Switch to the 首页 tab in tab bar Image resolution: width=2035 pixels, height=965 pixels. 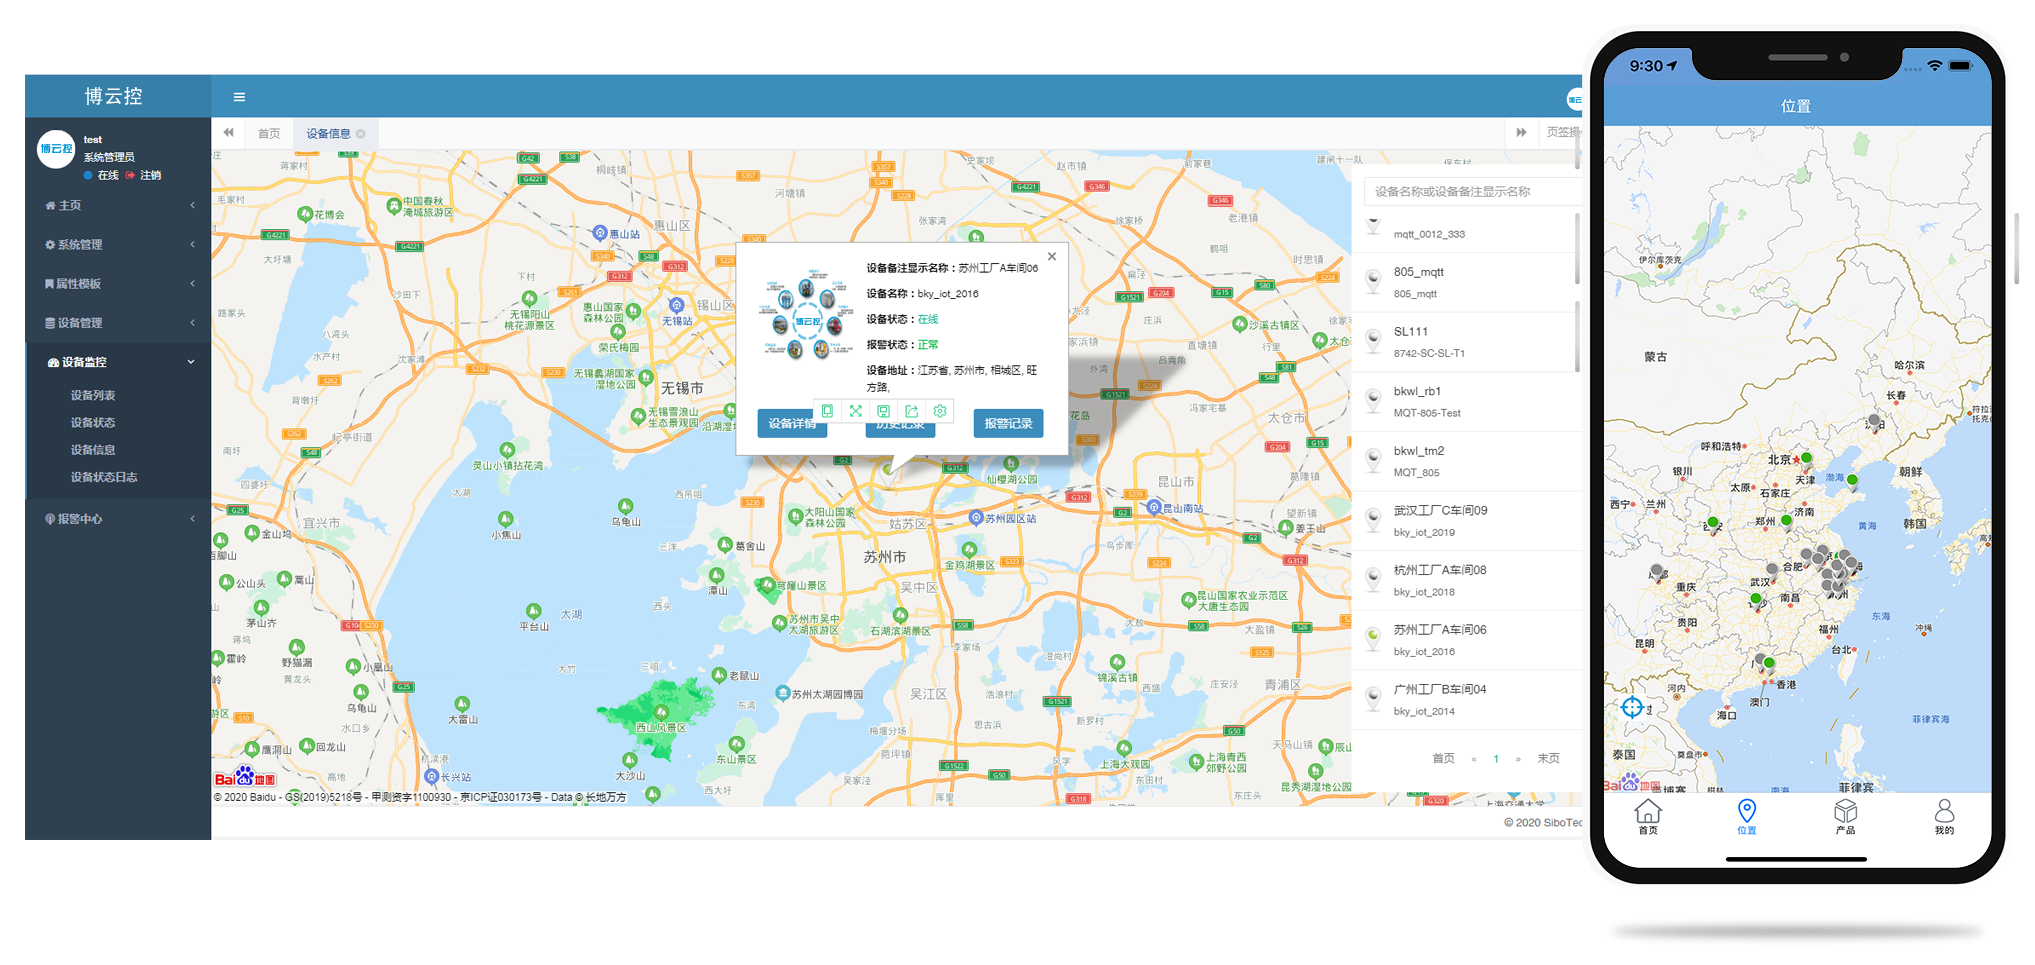pyautogui.click(x=269, y=133)
